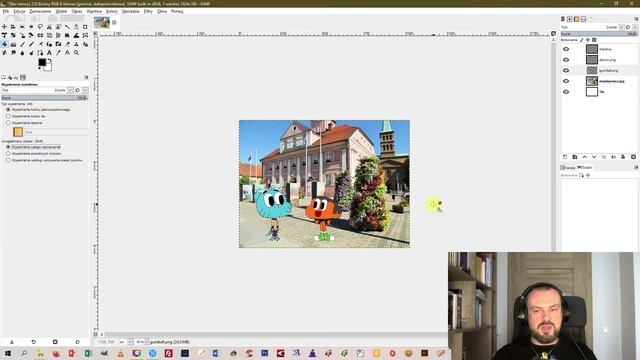Select fill whole selection radio option
640x360 pixels.
[x=8, y=147]
